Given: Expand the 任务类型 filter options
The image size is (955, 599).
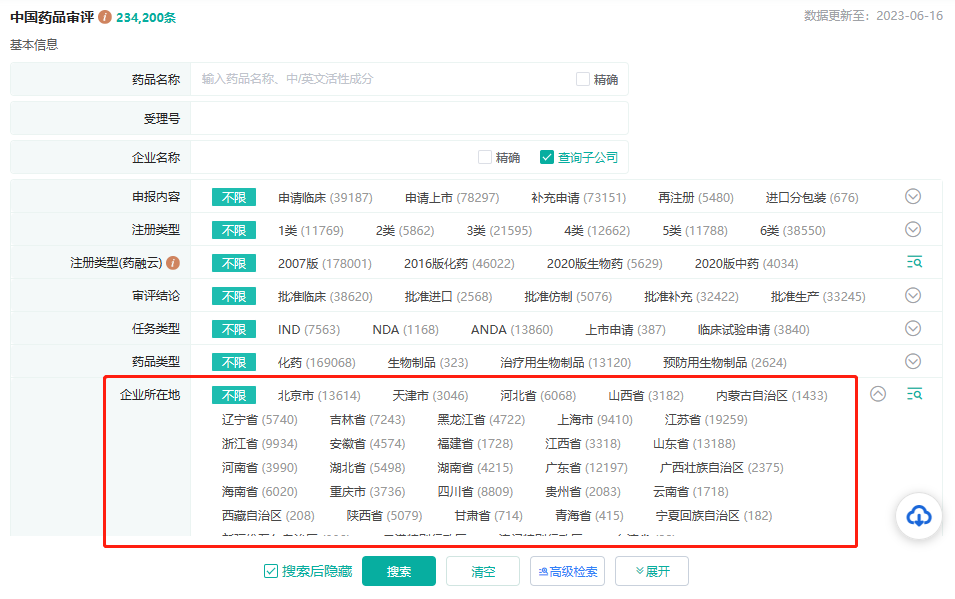Looking at the screenshot, I should pos(913,329).
